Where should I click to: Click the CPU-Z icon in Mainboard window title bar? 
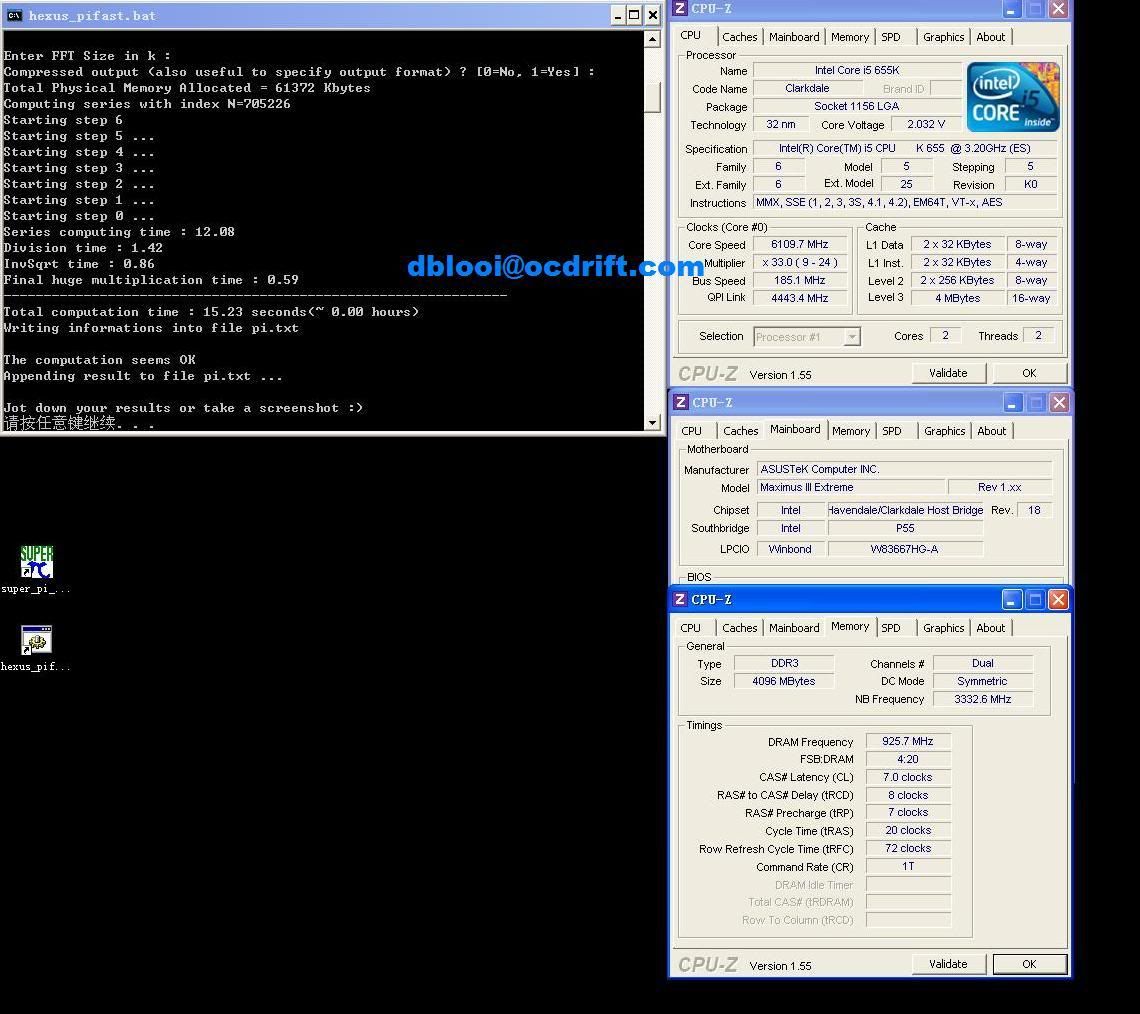coord(681,402)
